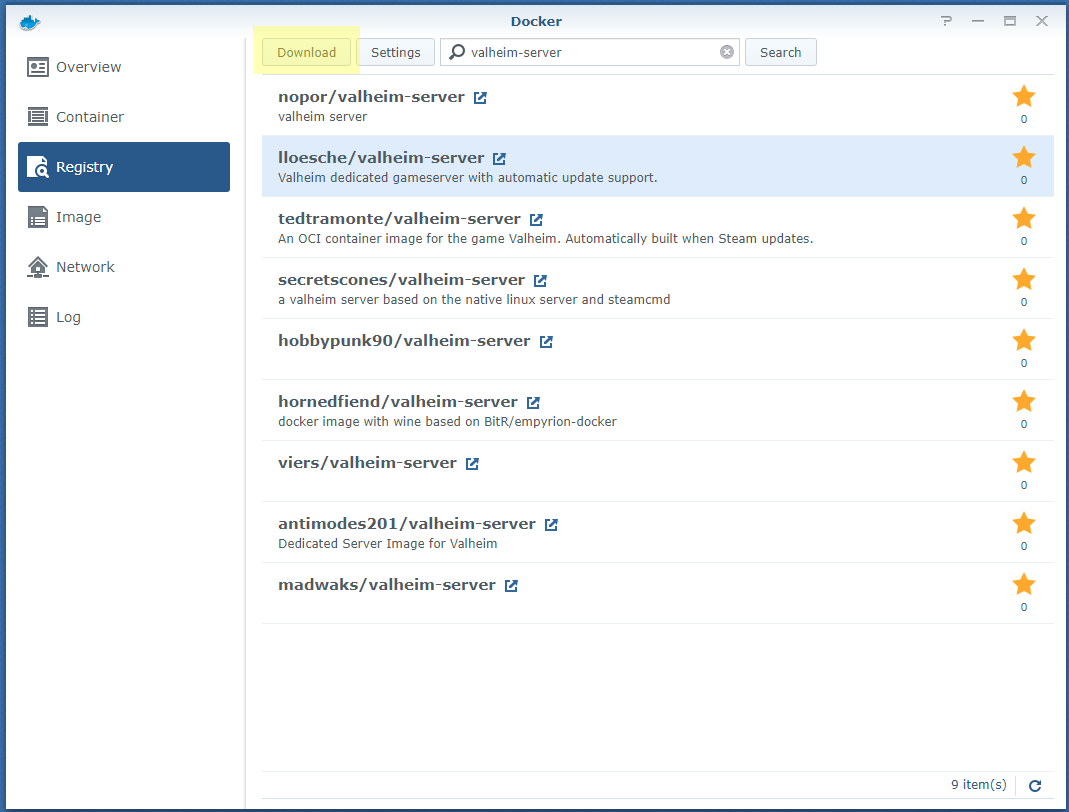Image resolution: width=1069 pixels, height=812 pixels.
Task: Select the secretscones/valheim-server result
Action: 658,288
